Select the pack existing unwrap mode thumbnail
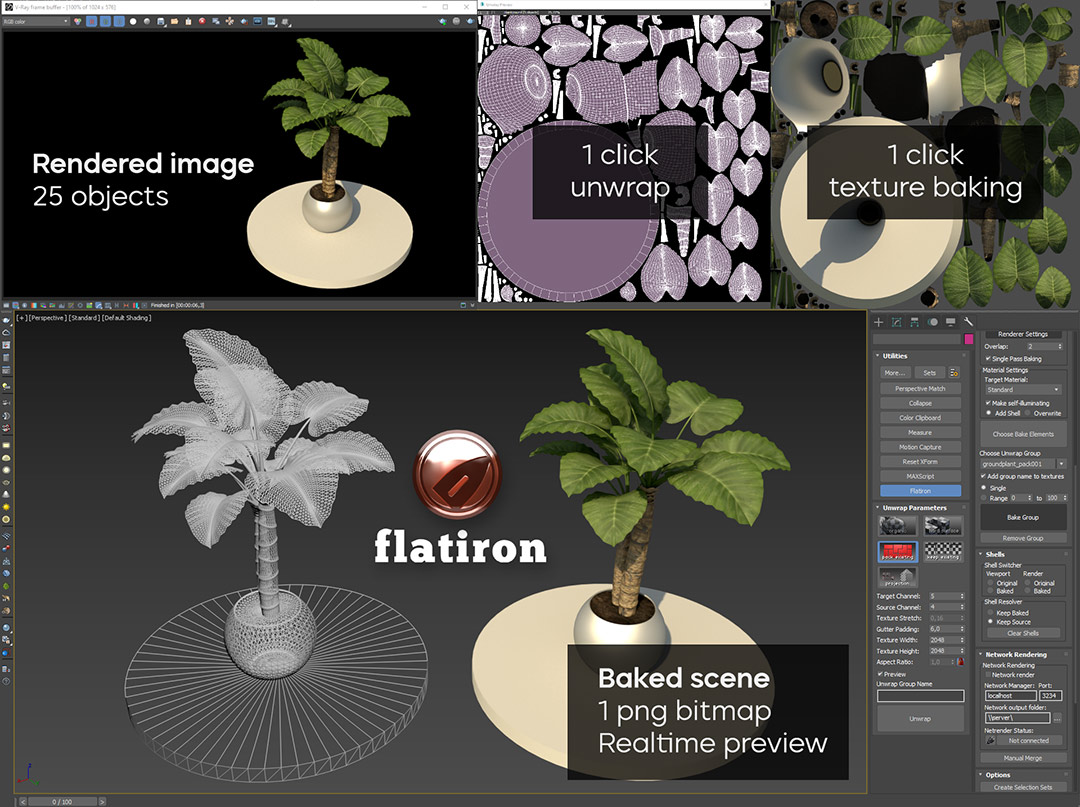 pyautogui.click(x=897, y=552)
